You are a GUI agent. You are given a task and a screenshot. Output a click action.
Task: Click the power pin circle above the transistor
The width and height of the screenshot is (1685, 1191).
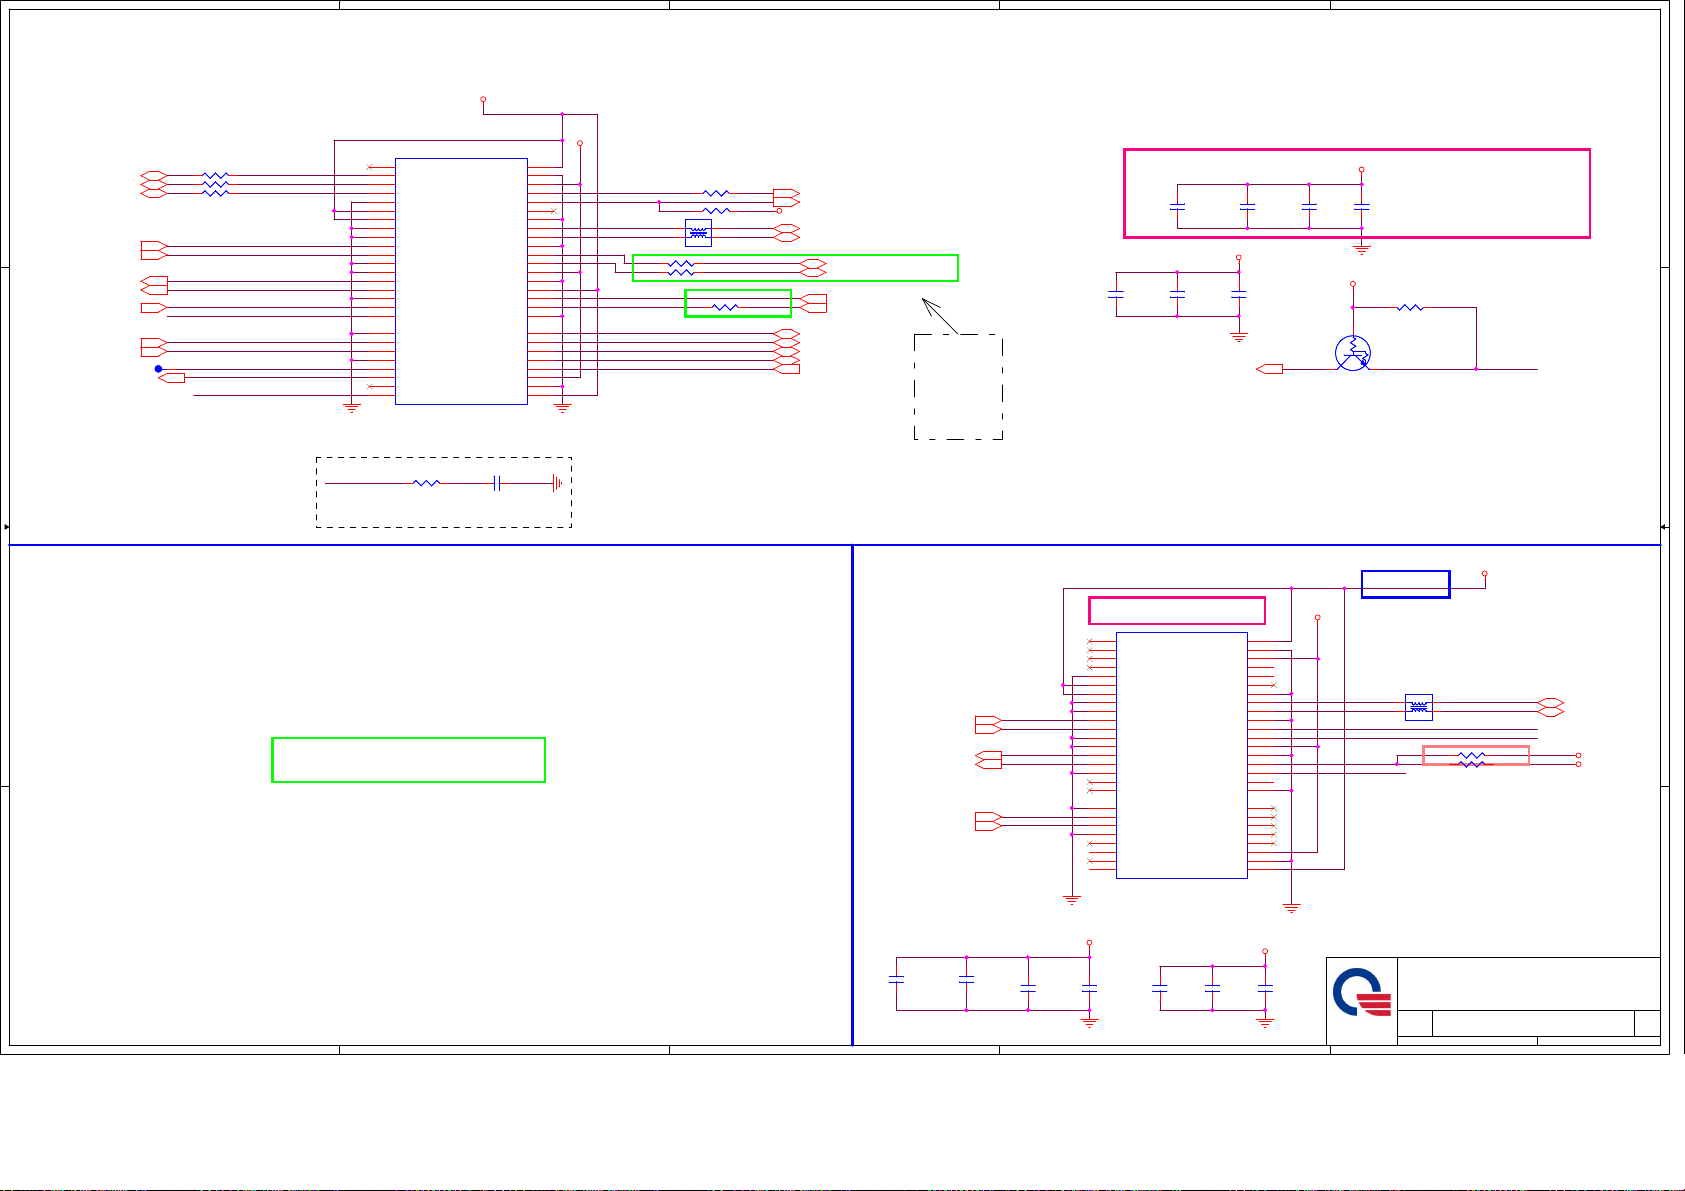tap(1353, 284)
